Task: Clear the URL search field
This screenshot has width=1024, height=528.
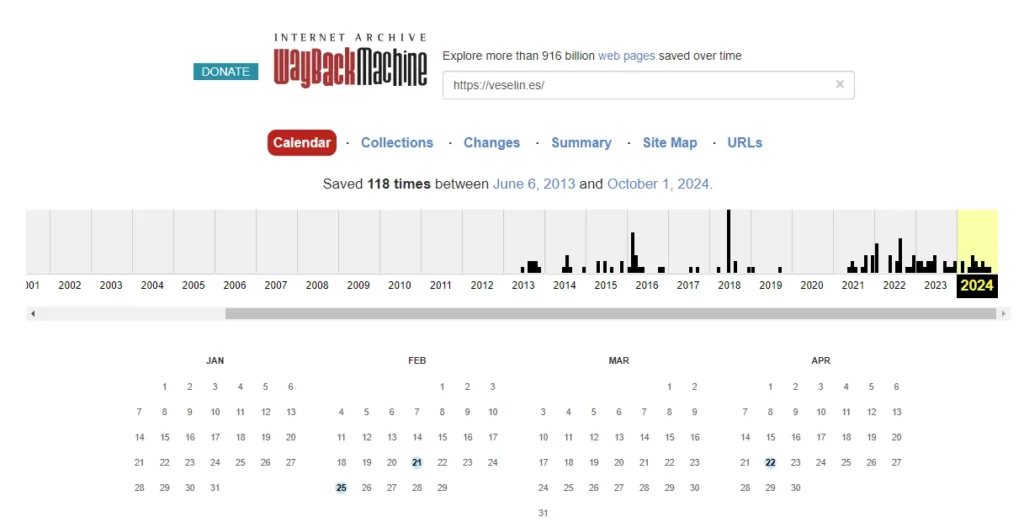Action: [x=840, y=85]
